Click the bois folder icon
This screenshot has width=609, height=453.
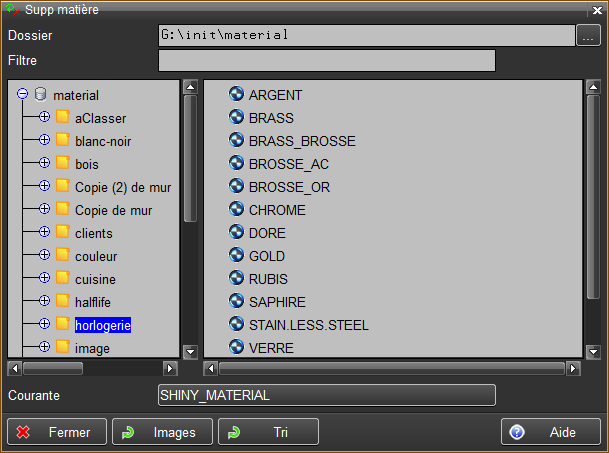(x=63, y=162)
